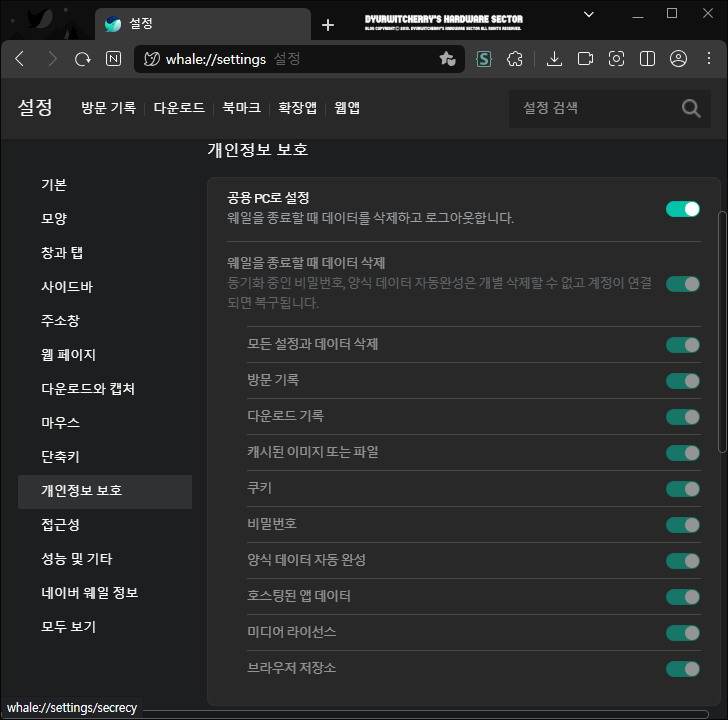Toggle 미디어 라이선스 switch
This screenshot has width=728, height=720.
[x=682, y=633]
